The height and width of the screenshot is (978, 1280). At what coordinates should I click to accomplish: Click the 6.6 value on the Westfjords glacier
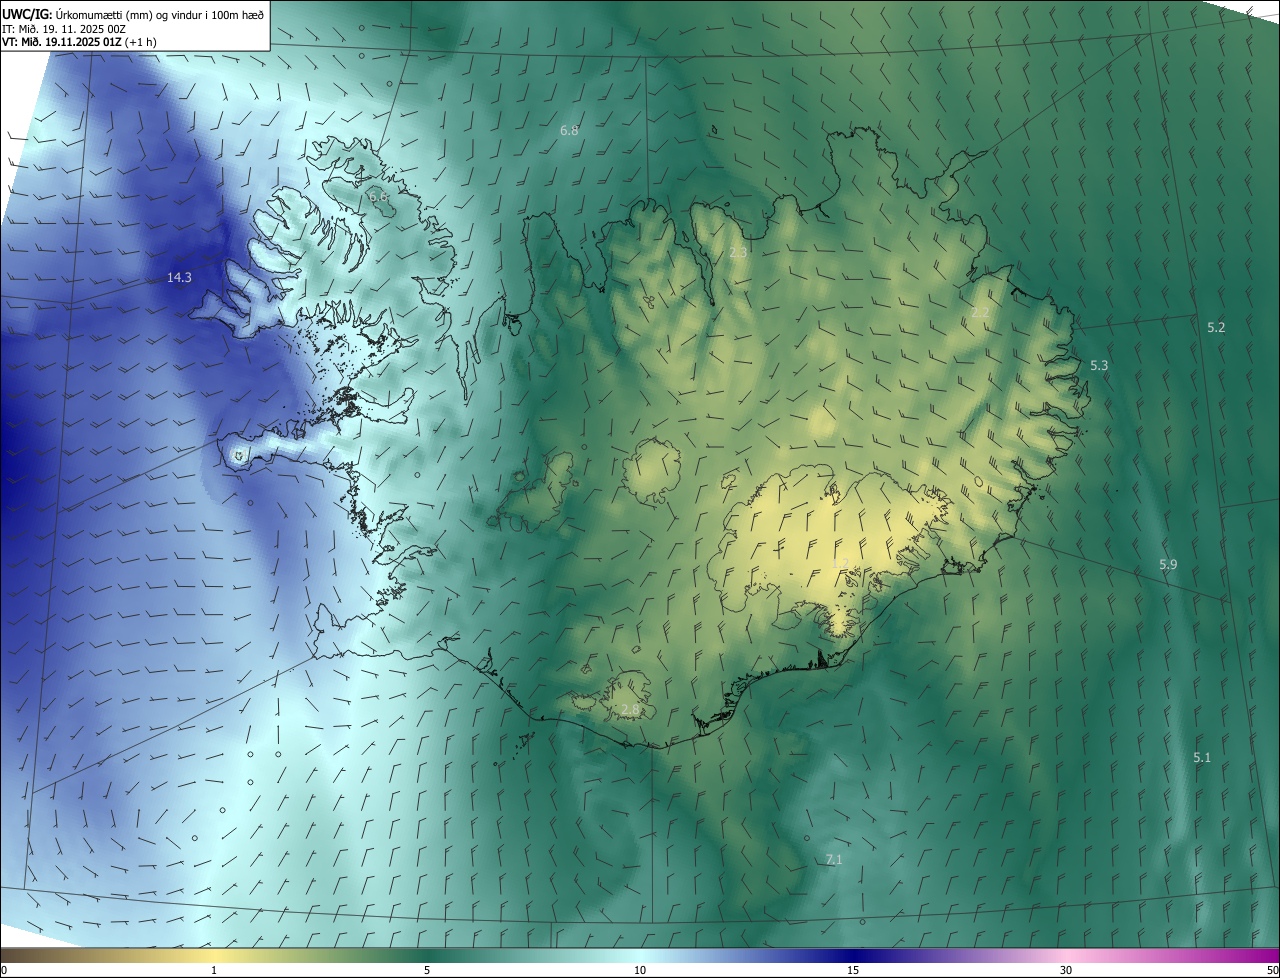click(378, 197)
